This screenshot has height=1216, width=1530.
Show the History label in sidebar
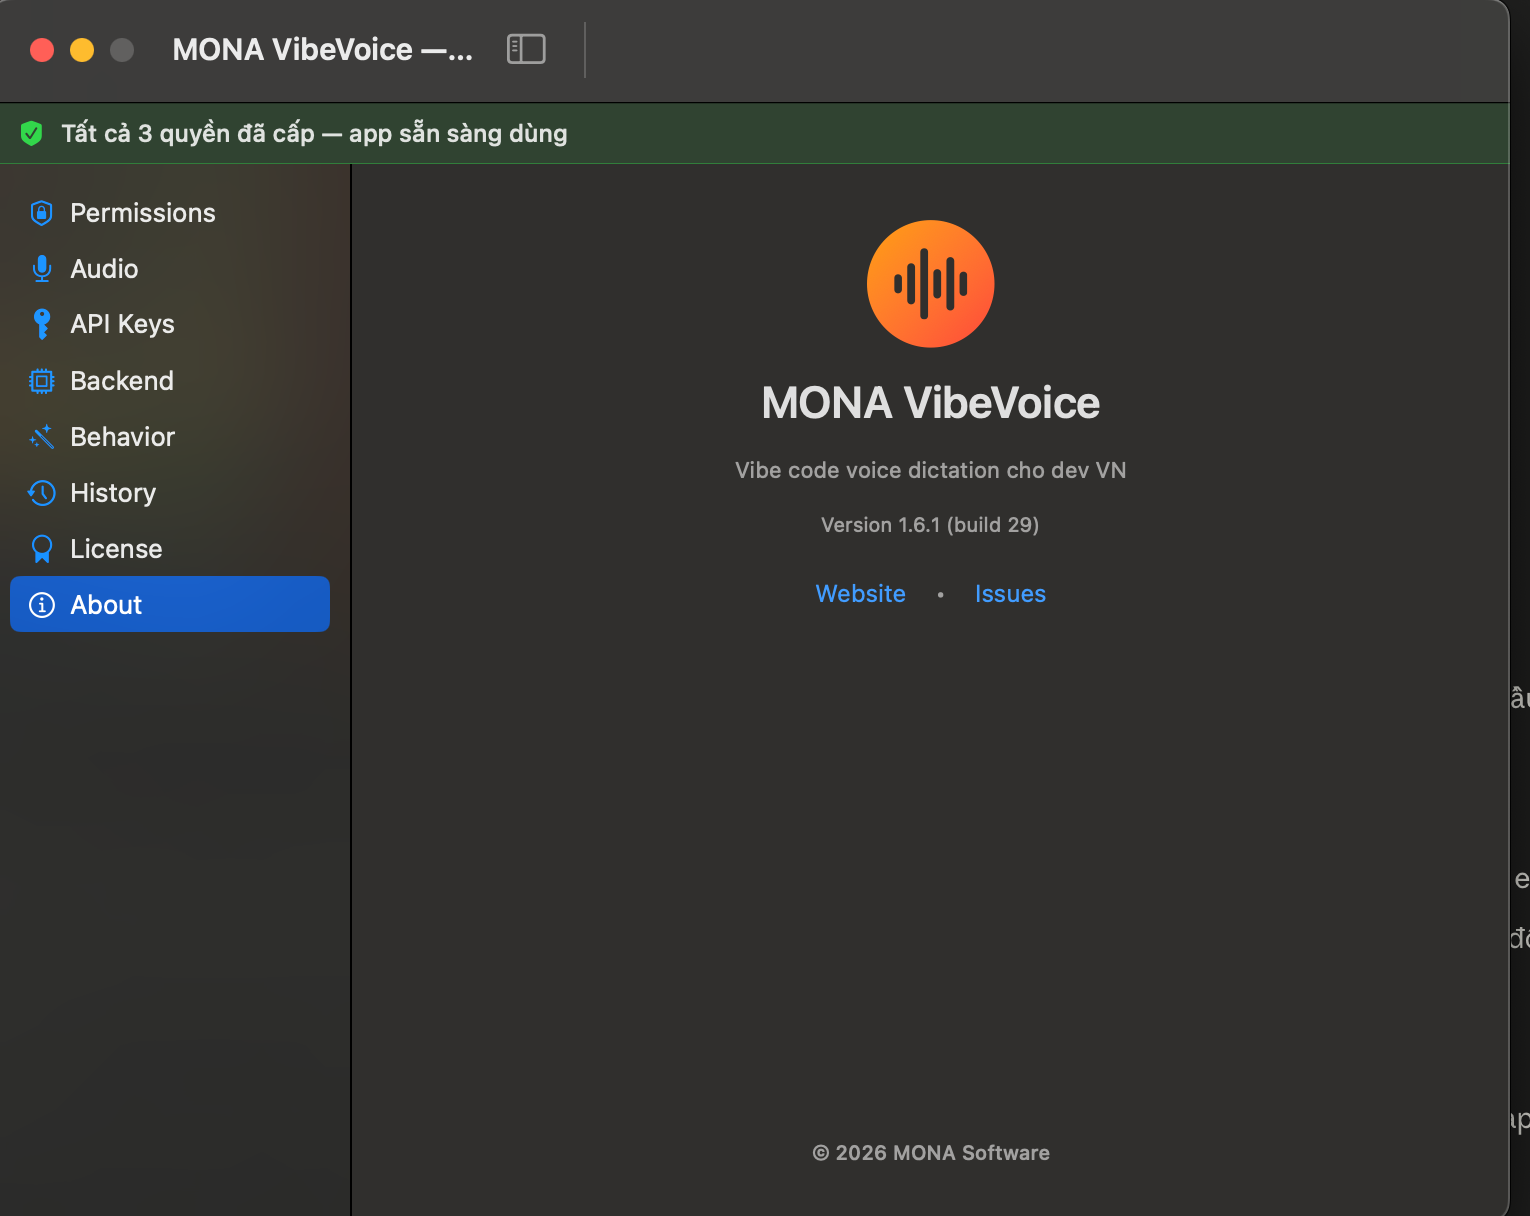point(113,493)
